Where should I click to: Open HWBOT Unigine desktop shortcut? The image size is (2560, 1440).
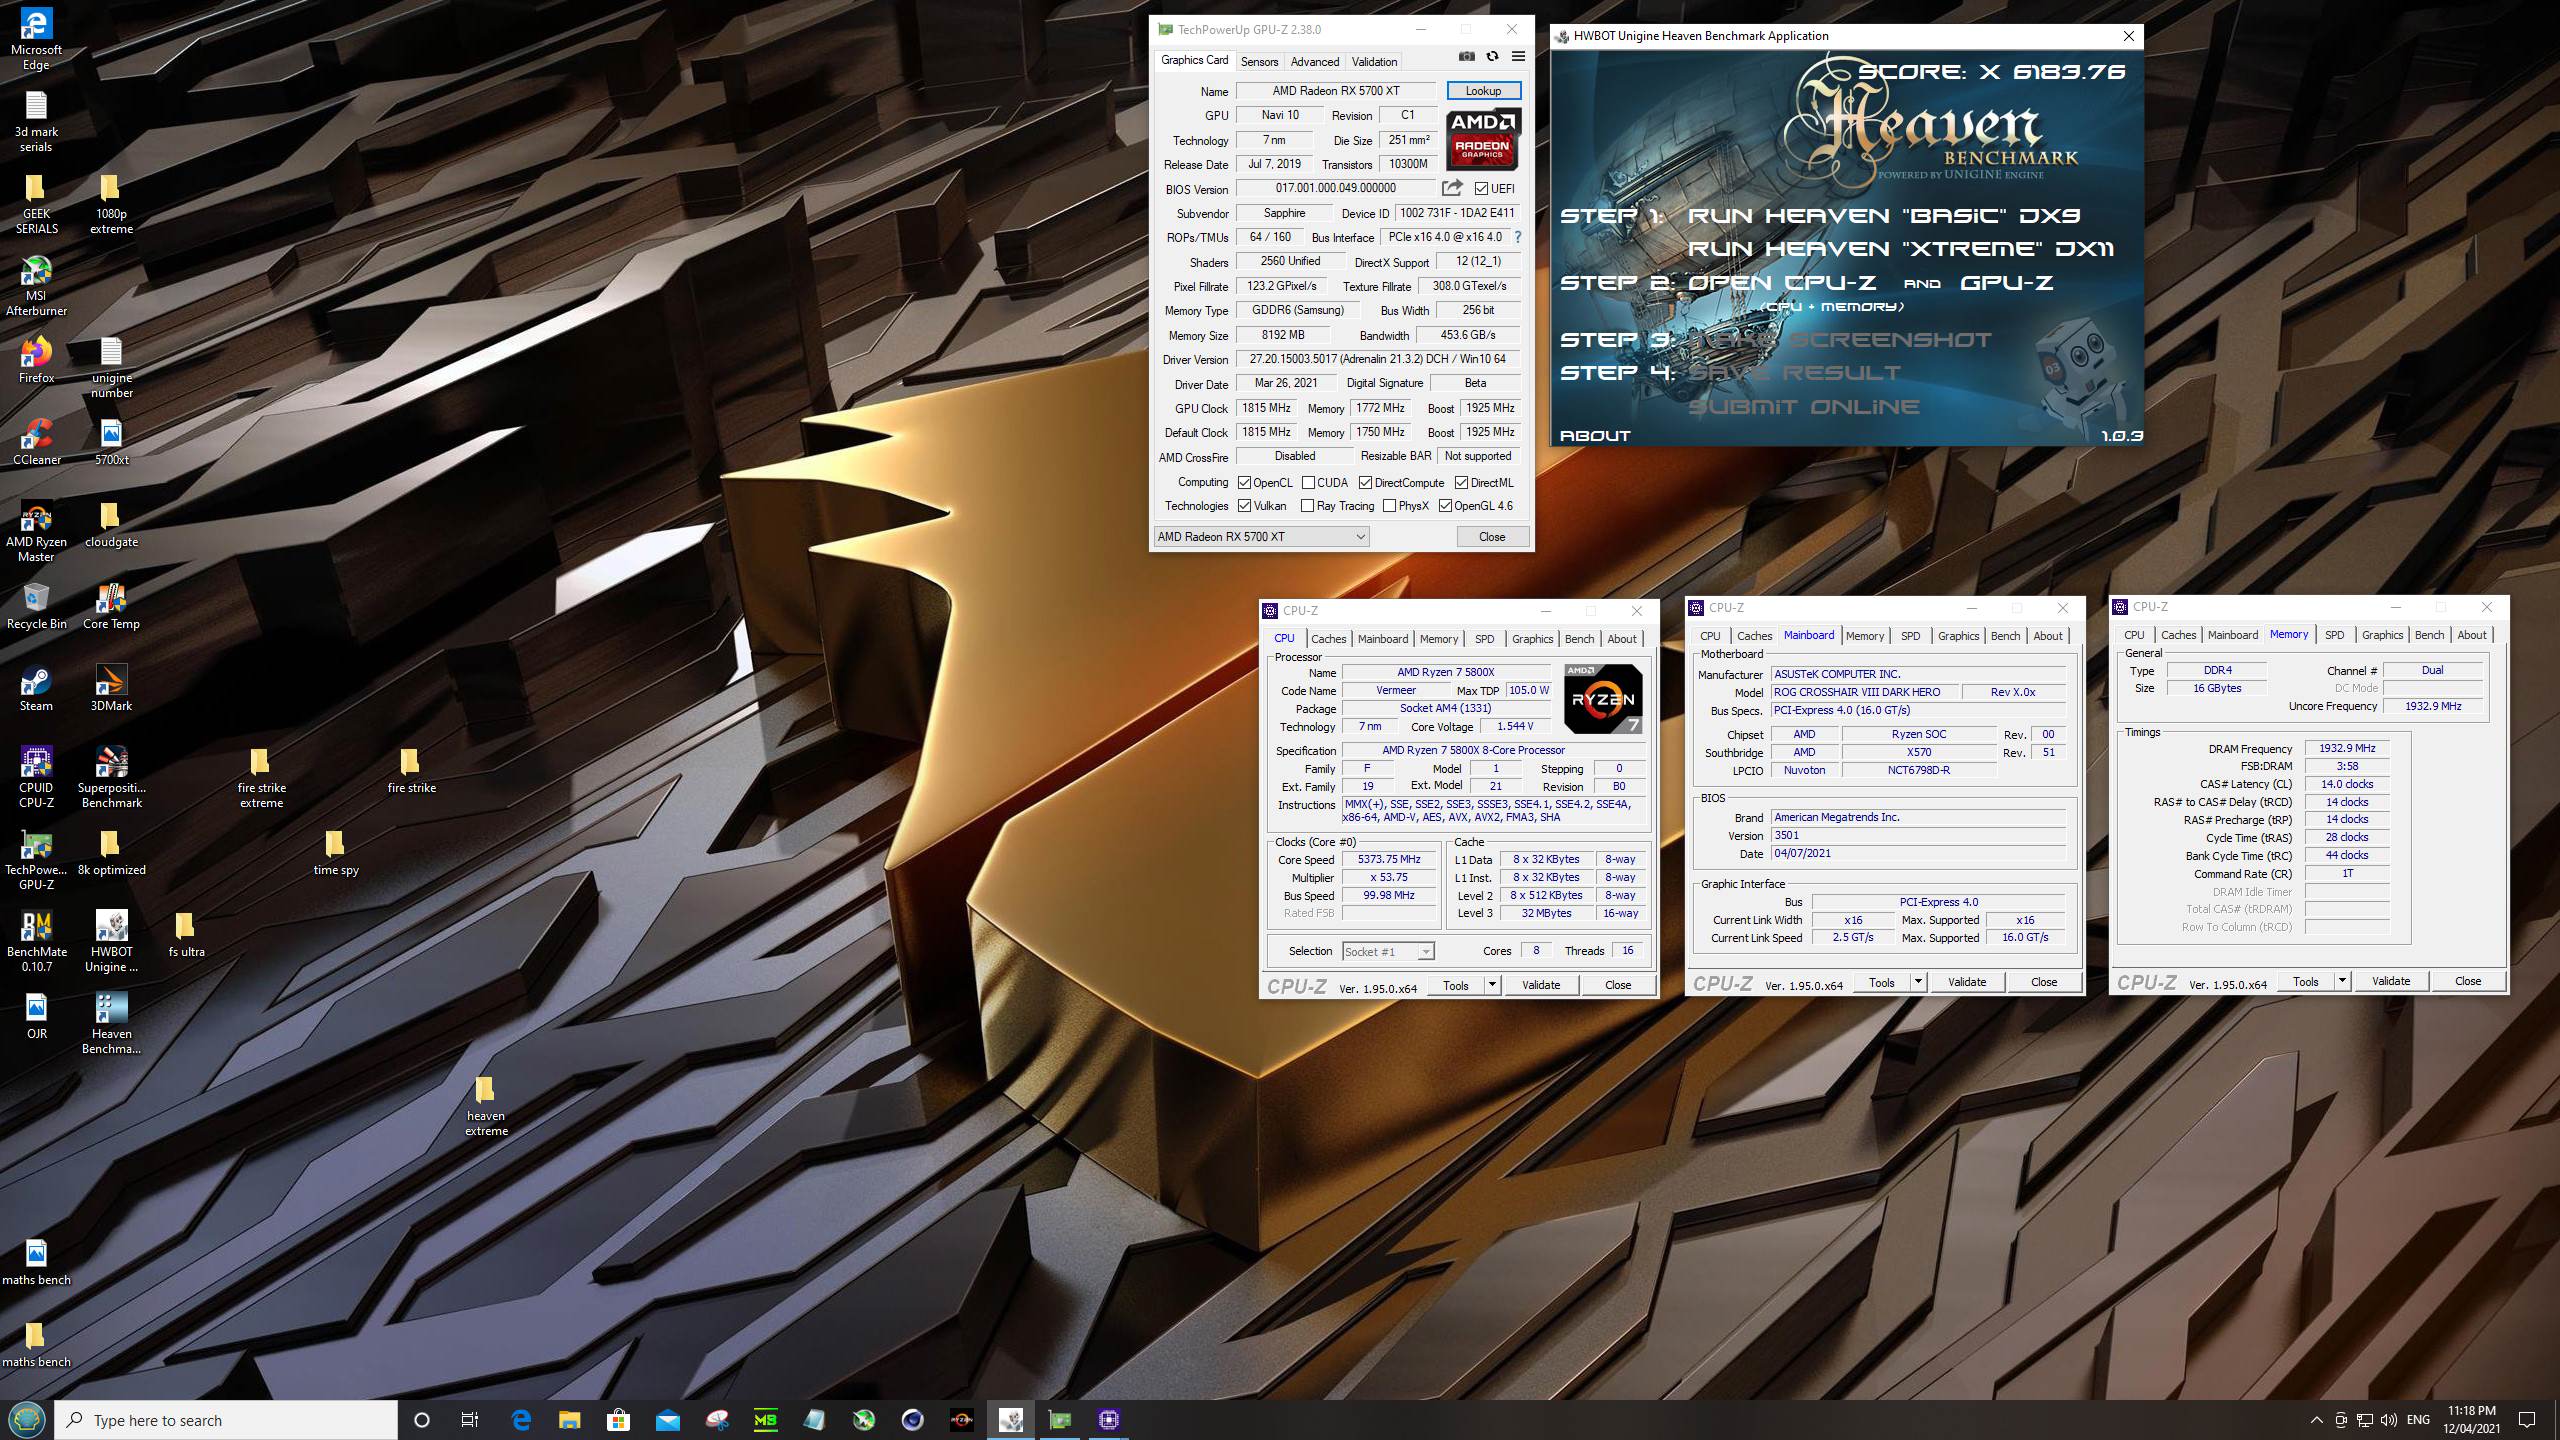coord(111,942)
